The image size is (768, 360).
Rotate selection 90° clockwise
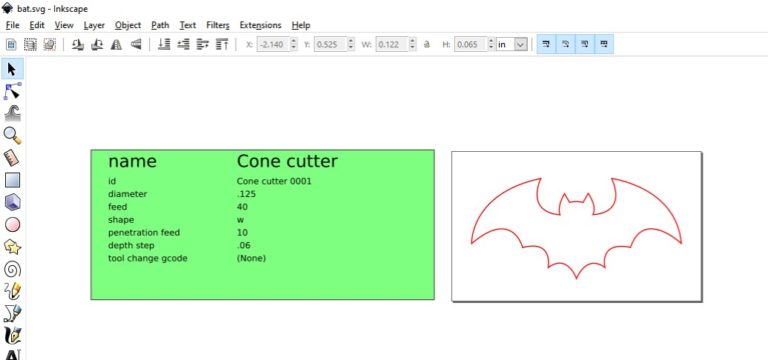[97, 45]
